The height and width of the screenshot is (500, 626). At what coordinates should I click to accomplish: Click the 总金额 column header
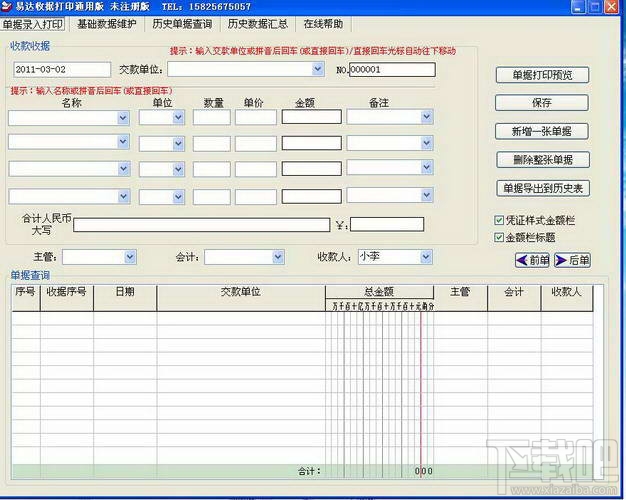[x=379, y=292]
